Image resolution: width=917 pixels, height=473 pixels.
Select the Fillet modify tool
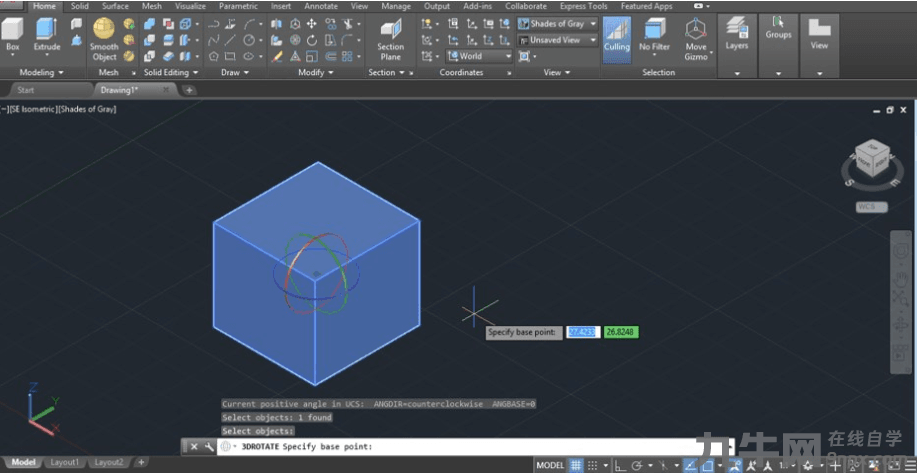(x=347, y=40)
